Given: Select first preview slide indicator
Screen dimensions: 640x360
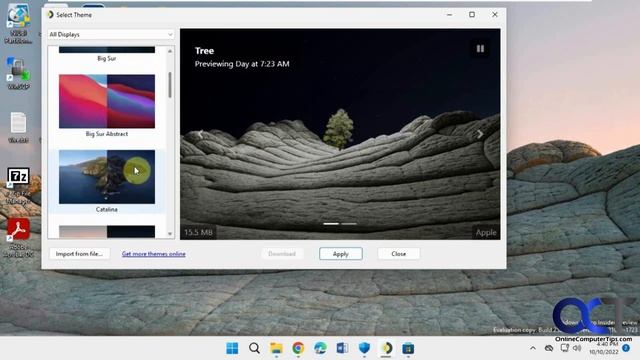Looking at the screenshot, I should pyautogui.click(x=331, y=224).
